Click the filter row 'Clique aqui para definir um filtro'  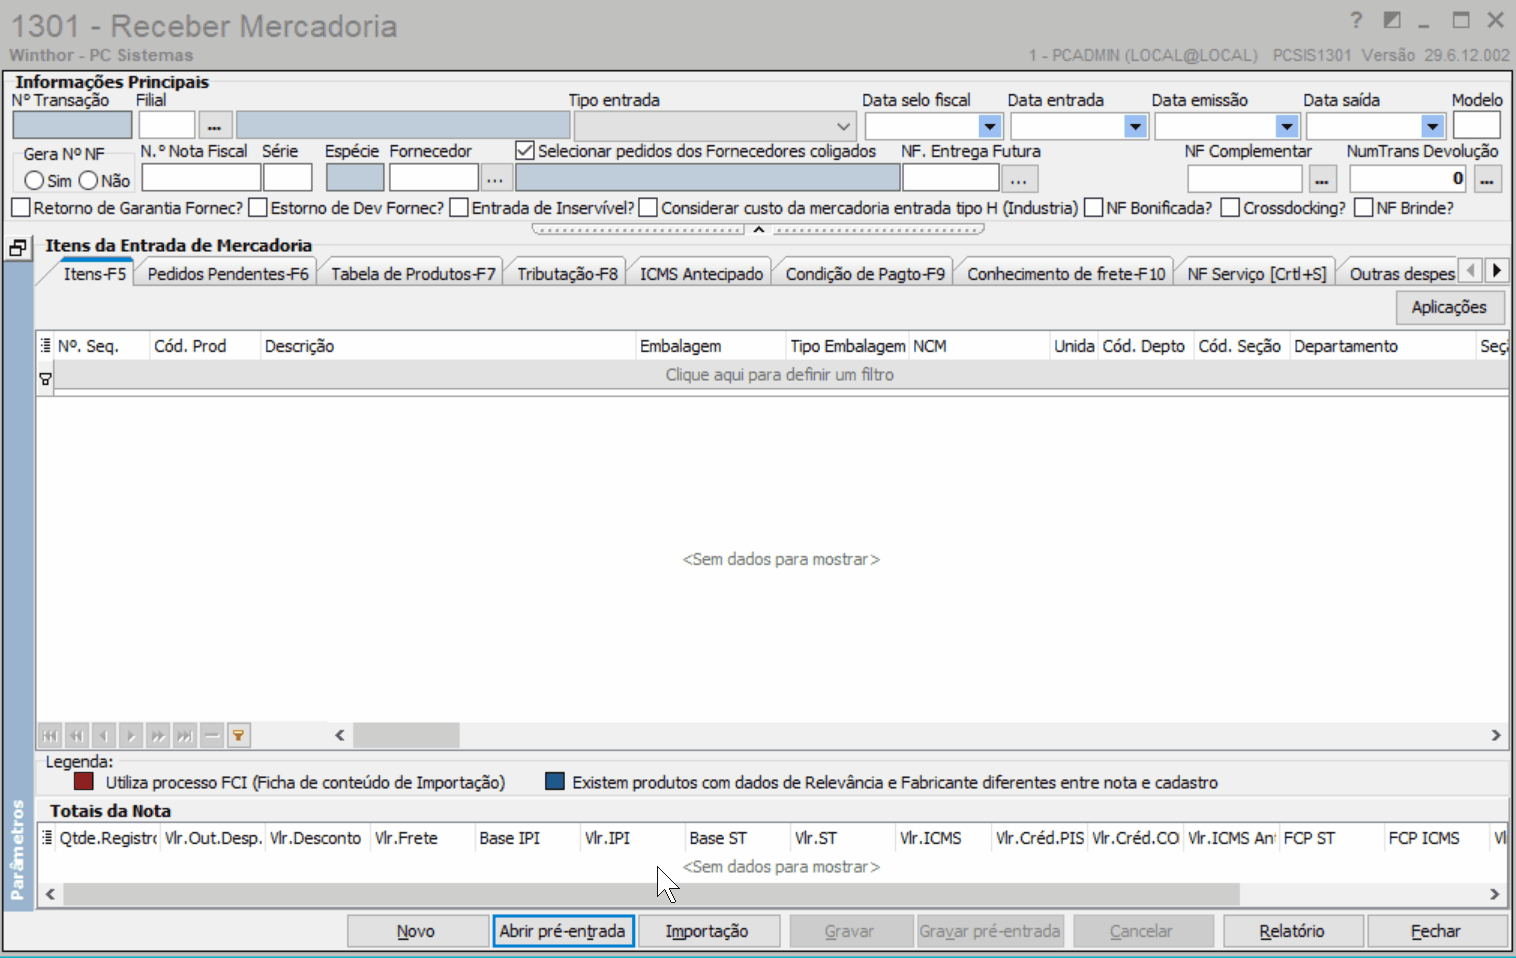[780, 375]
